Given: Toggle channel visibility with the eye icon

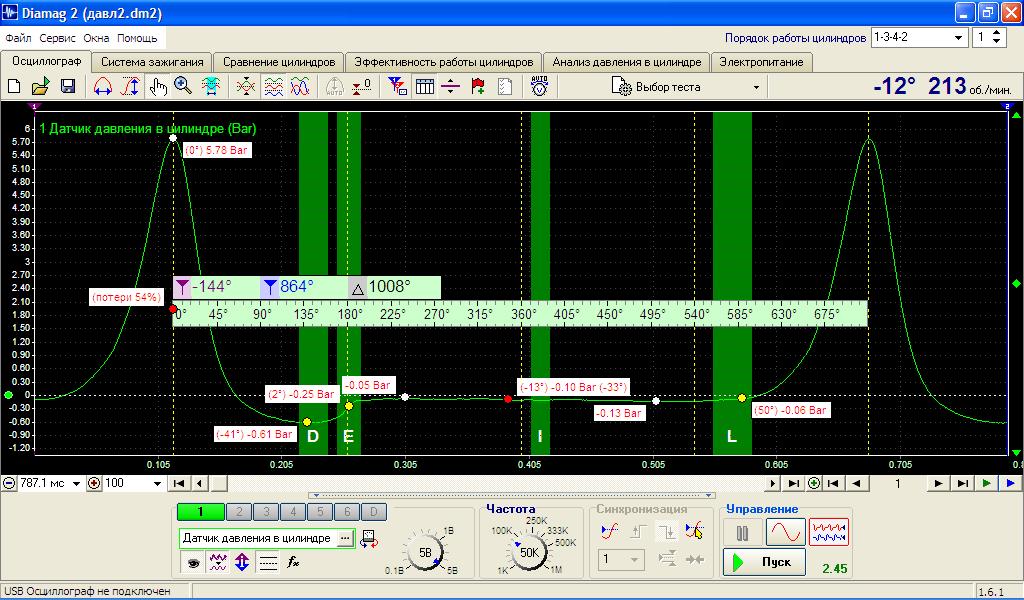Looking at the screenshot, I should click(x=193, y=562).
